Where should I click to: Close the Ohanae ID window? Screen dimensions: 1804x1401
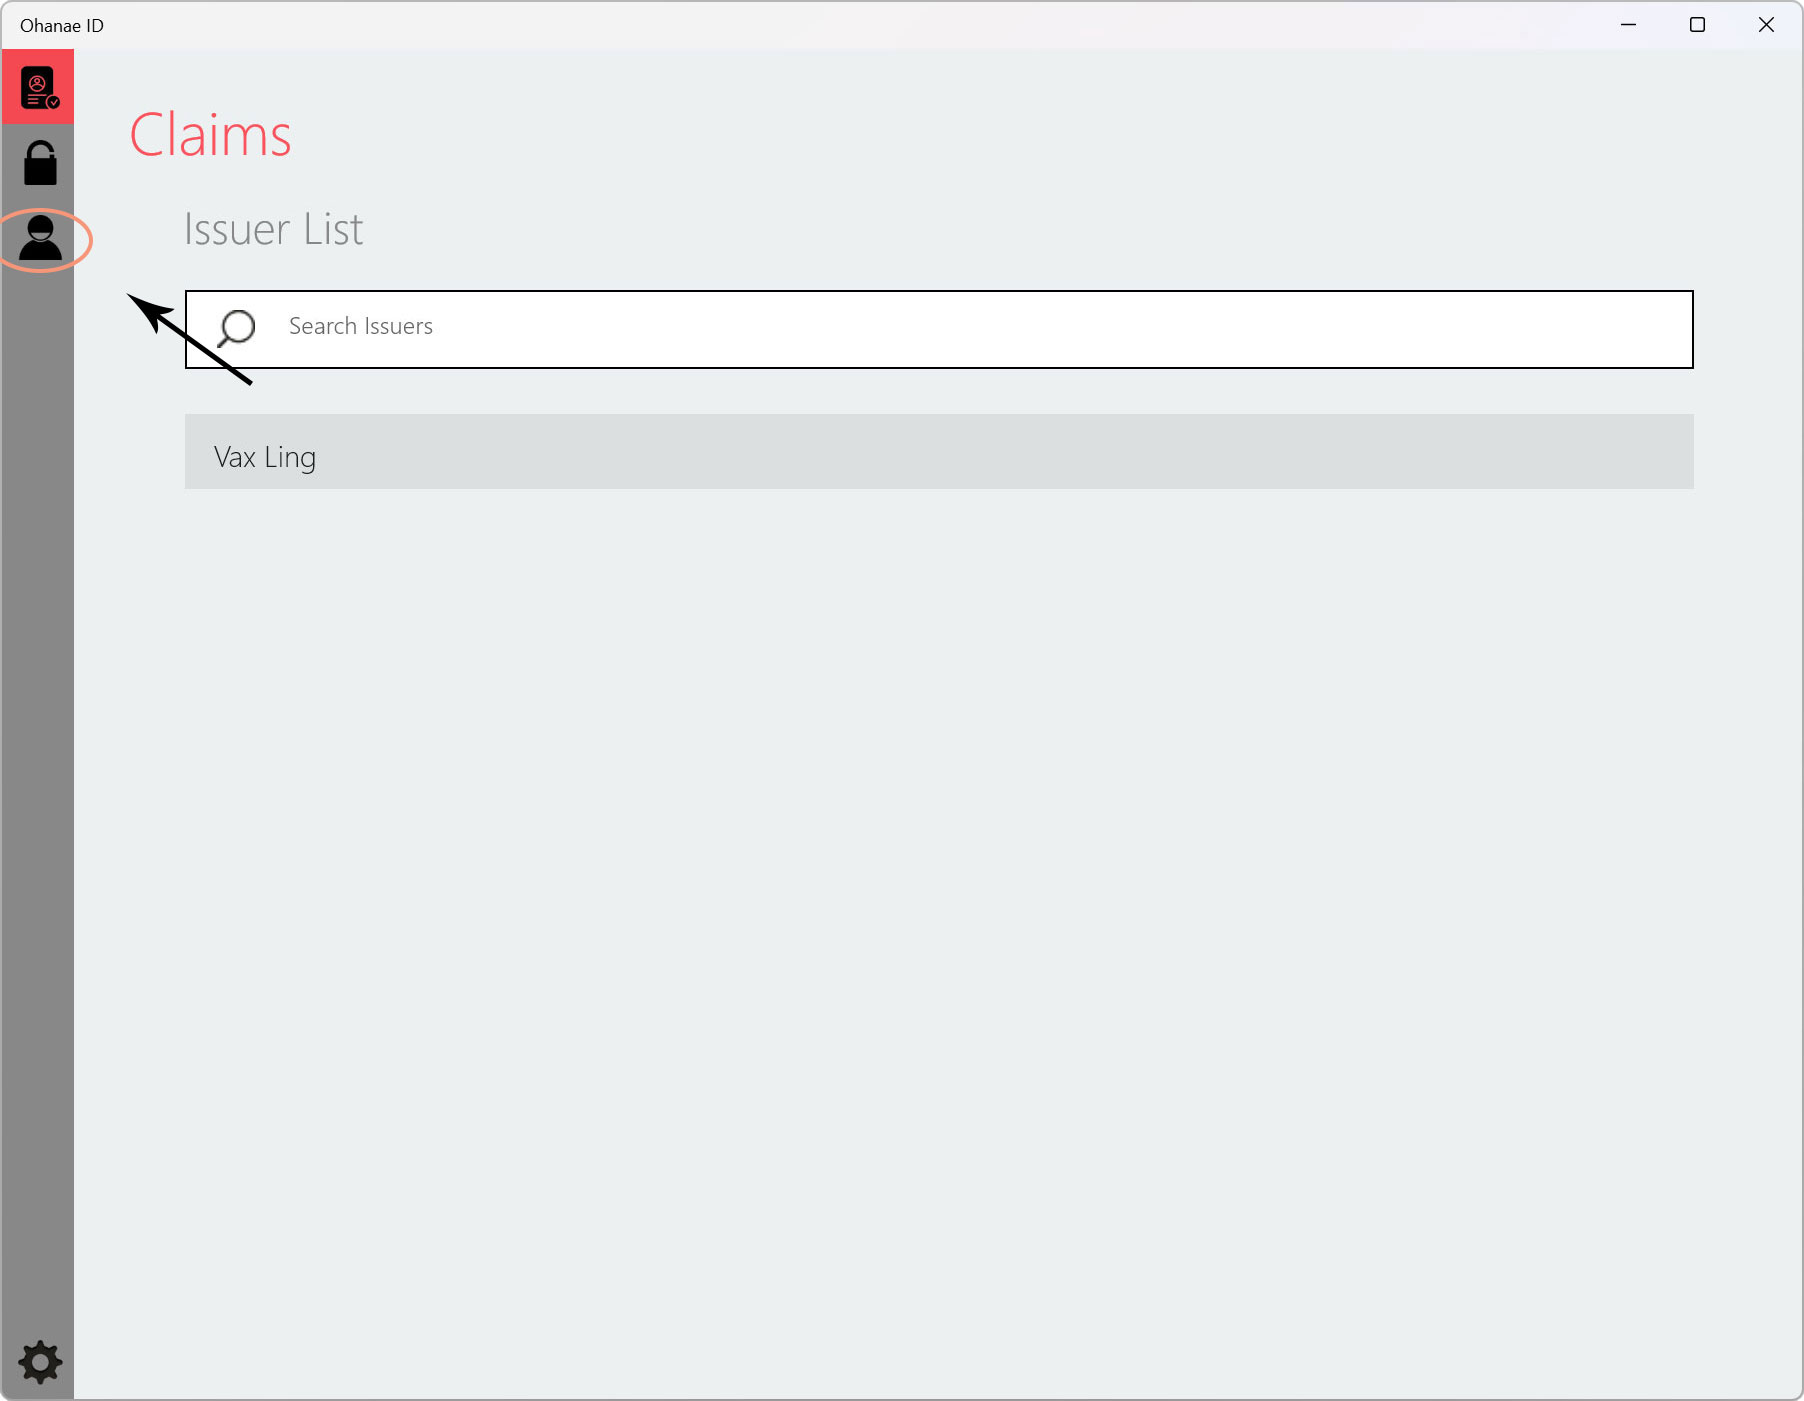pyautogui.click(x=1766, y=25)
